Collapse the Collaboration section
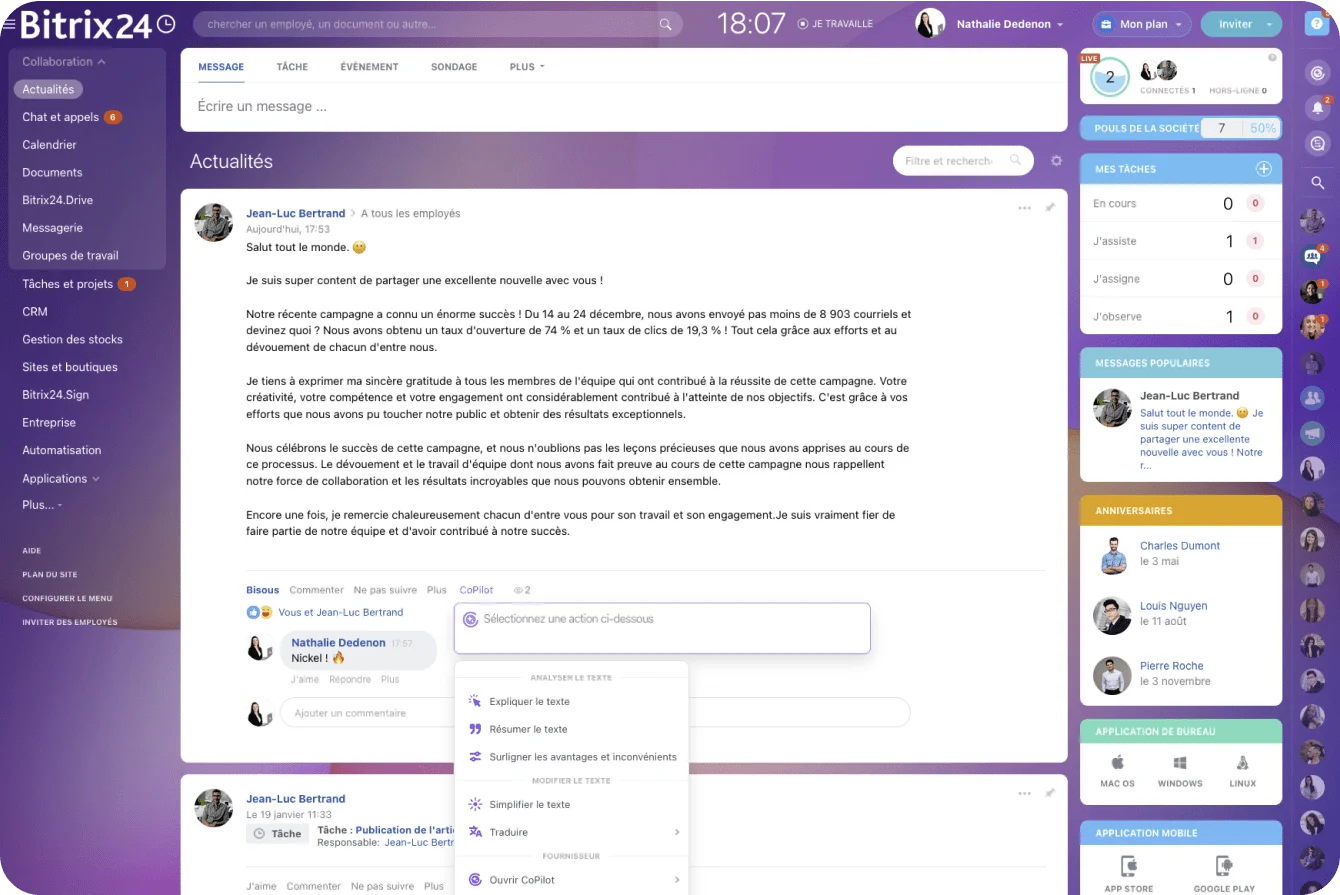 [x=64, y=61]
